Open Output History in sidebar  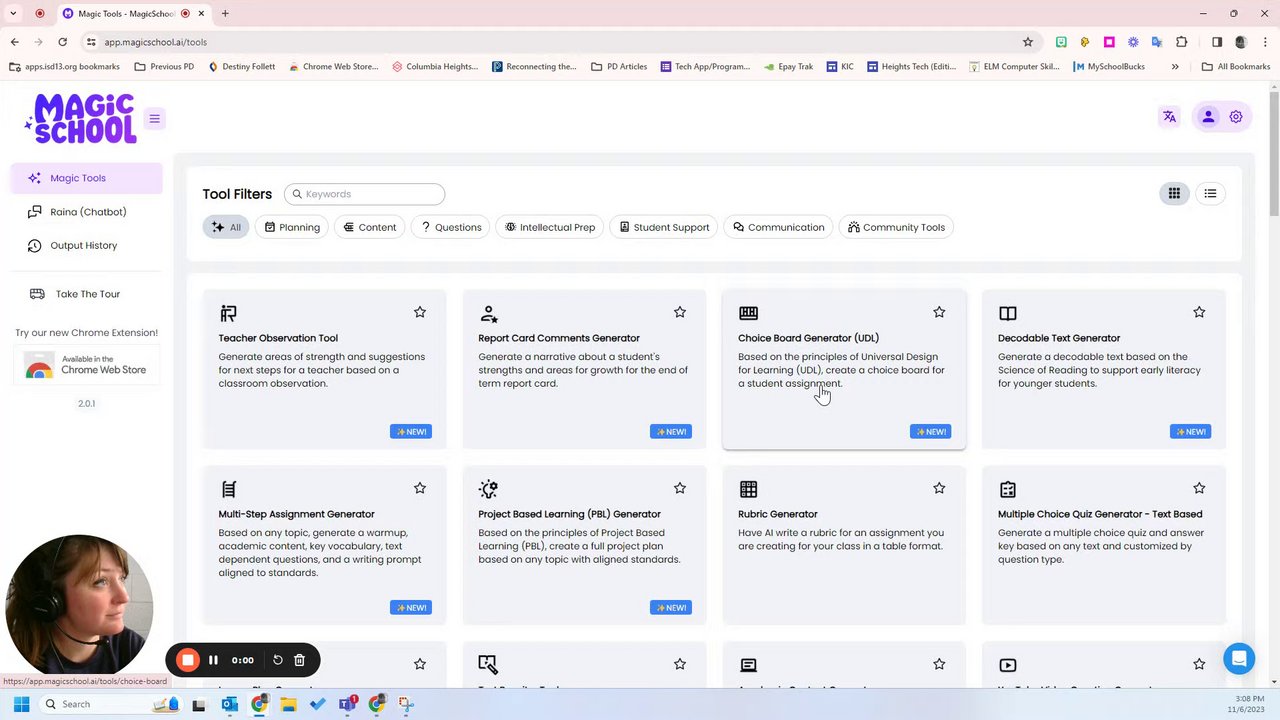87,245
